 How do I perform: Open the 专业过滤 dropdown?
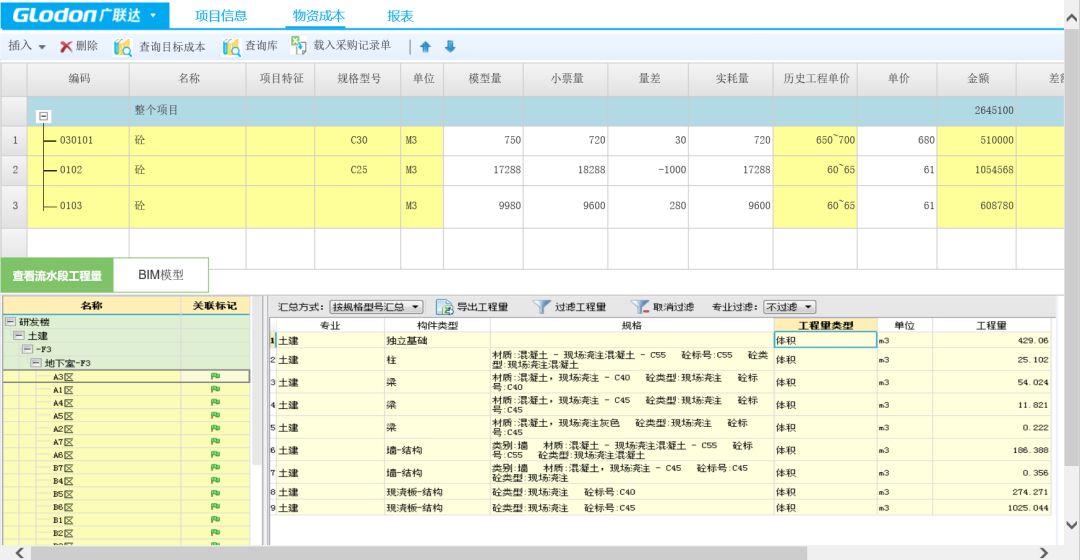[790, 307]
